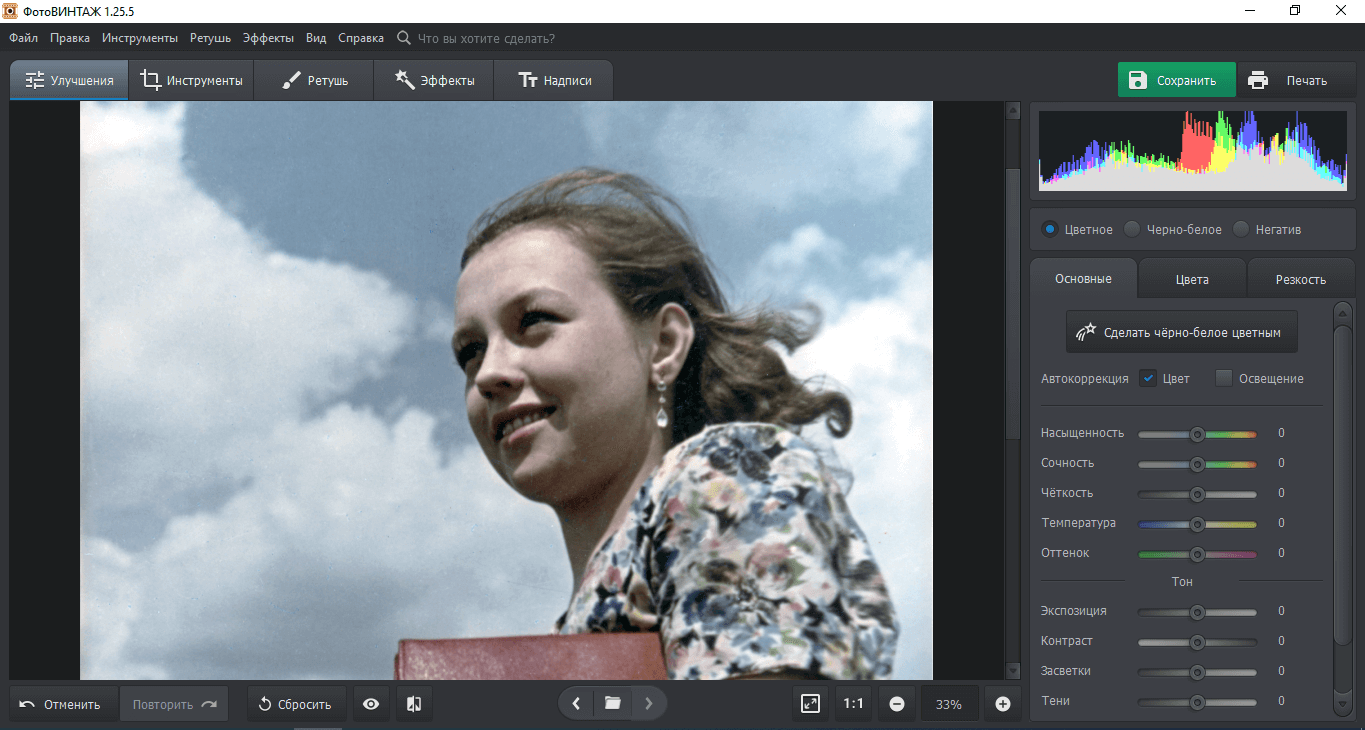This screenshot has width=1365, height=730.
Task: Click the Отменить undo button
Action: click(63, 704)
